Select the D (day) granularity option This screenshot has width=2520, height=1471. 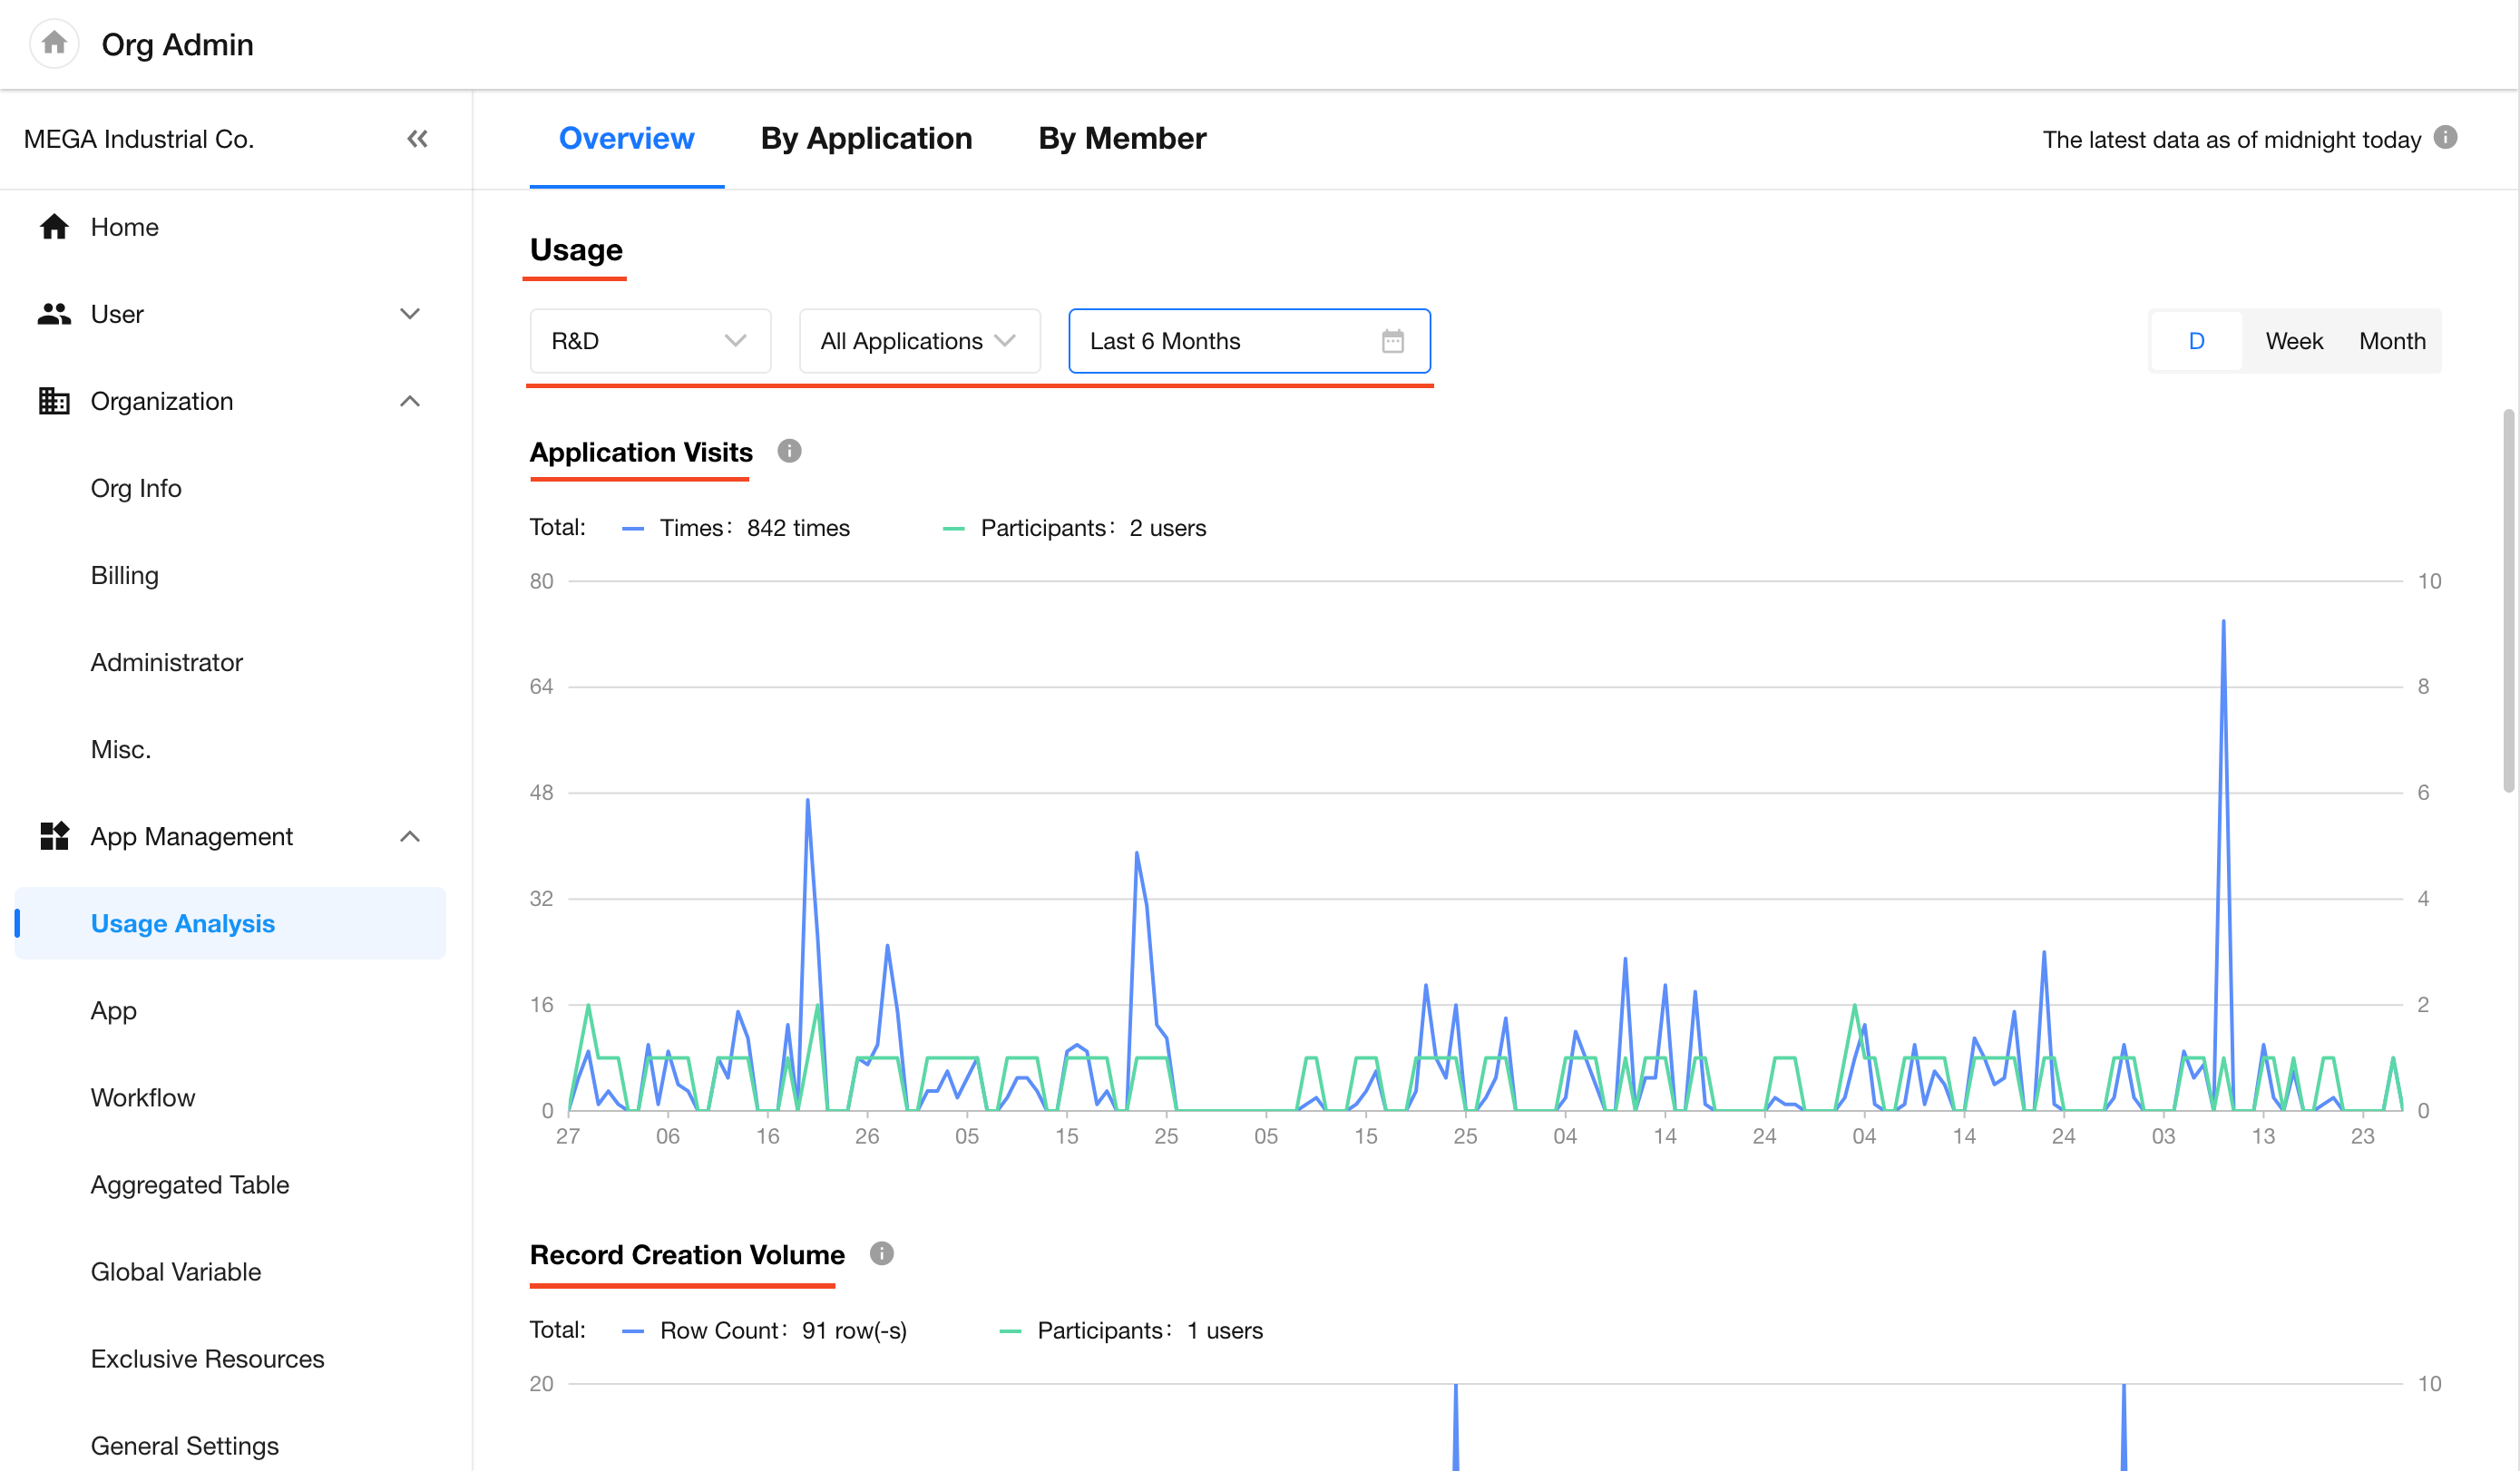(2196, 341)
